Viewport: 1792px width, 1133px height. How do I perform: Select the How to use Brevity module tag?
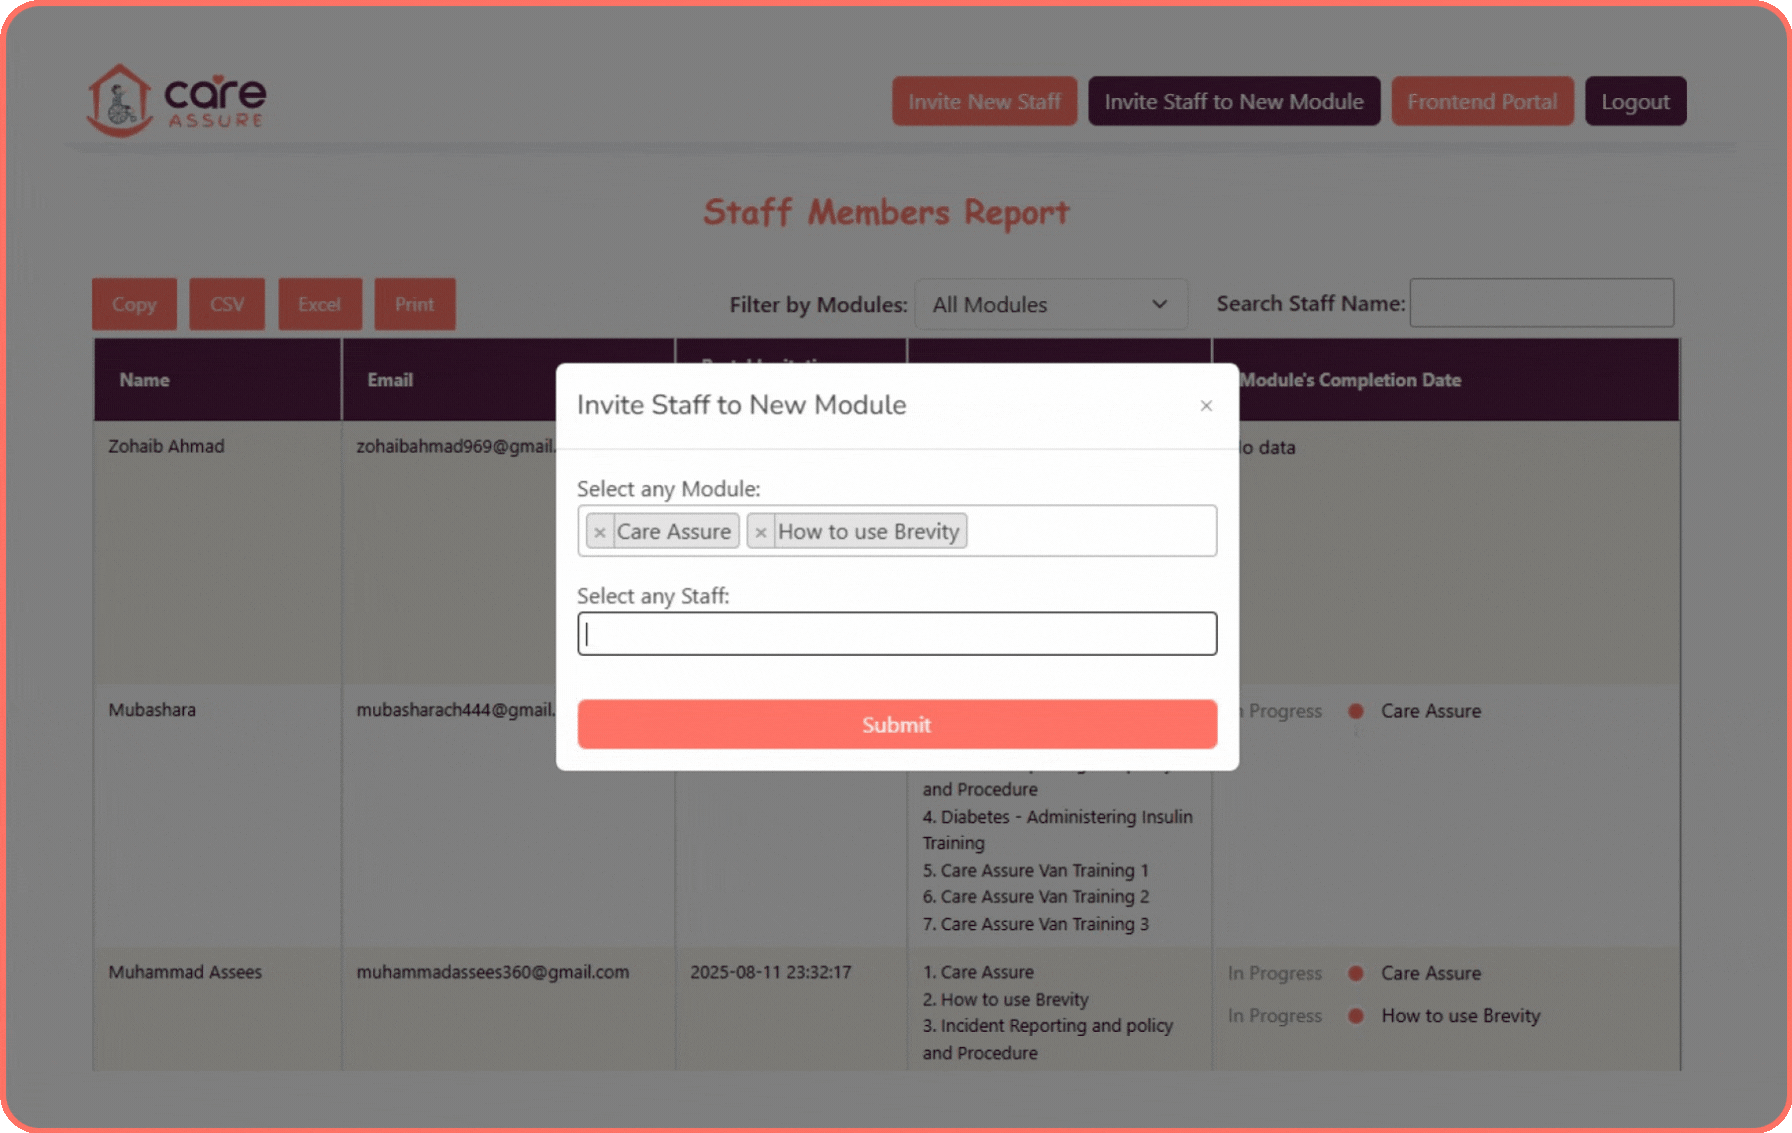tap(868, 531)
